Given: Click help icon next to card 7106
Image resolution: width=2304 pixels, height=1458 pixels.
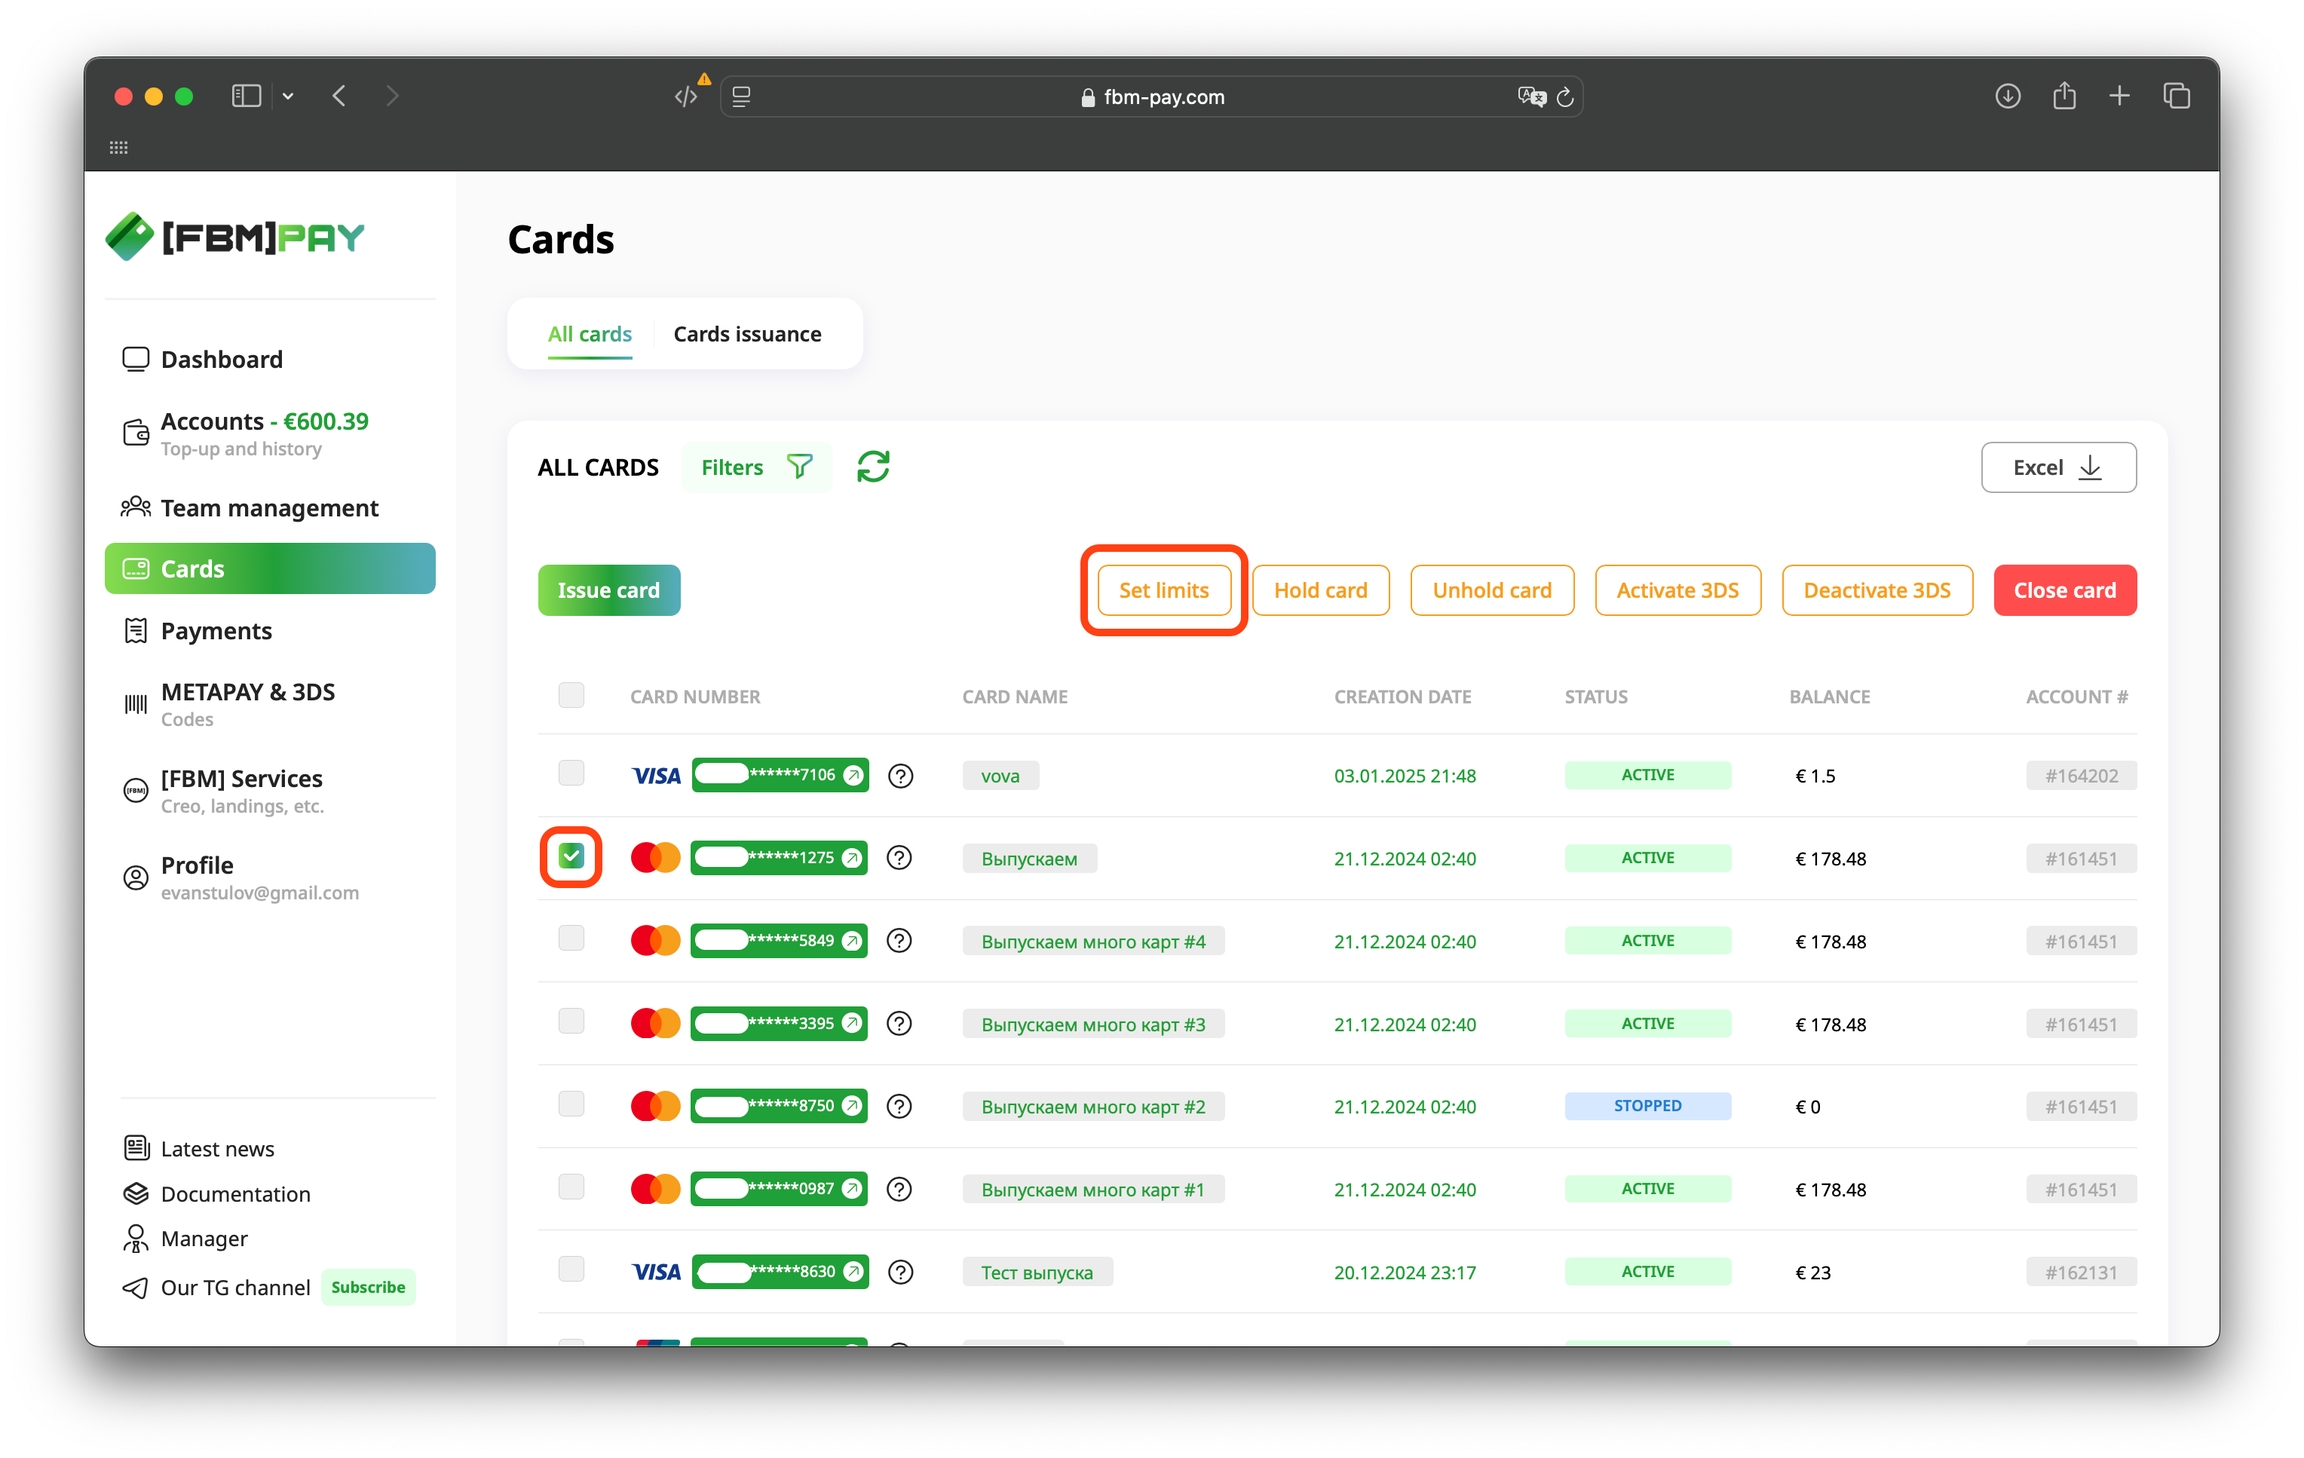Looking at the screenshot, I should pyautogui.click(x=900, y=776).
